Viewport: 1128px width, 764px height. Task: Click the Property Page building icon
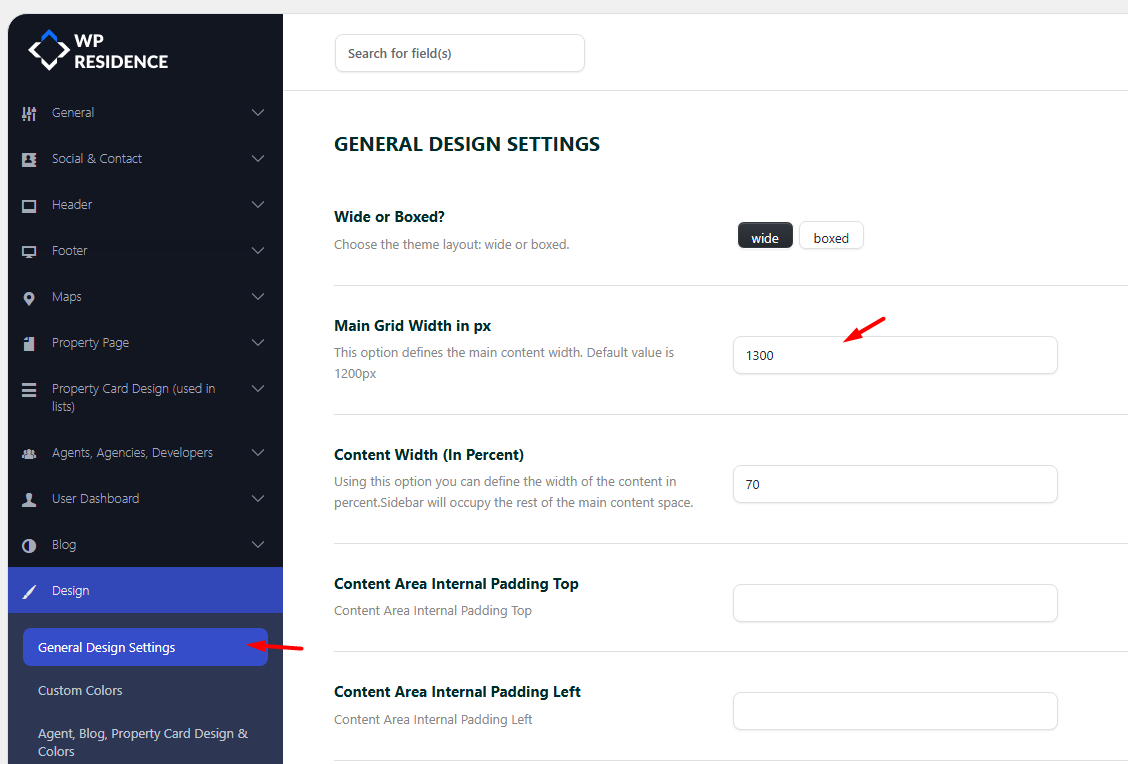[29, 343]
